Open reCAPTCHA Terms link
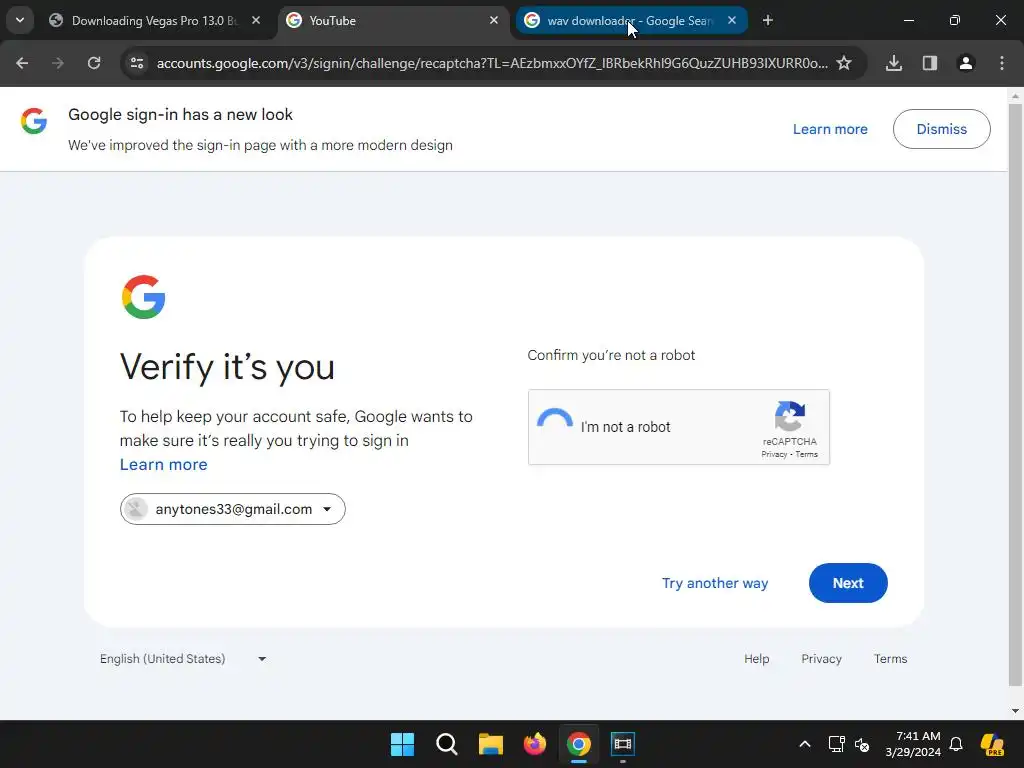The image size is (1024, 768). 807,455
